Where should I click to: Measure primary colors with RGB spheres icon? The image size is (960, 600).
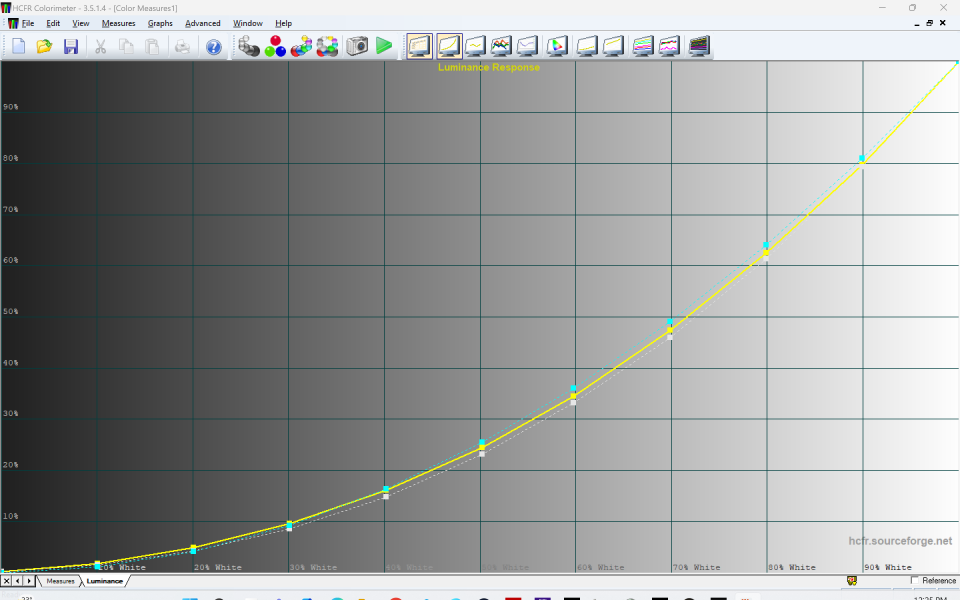pyautogui.click(x=275, y=46)
